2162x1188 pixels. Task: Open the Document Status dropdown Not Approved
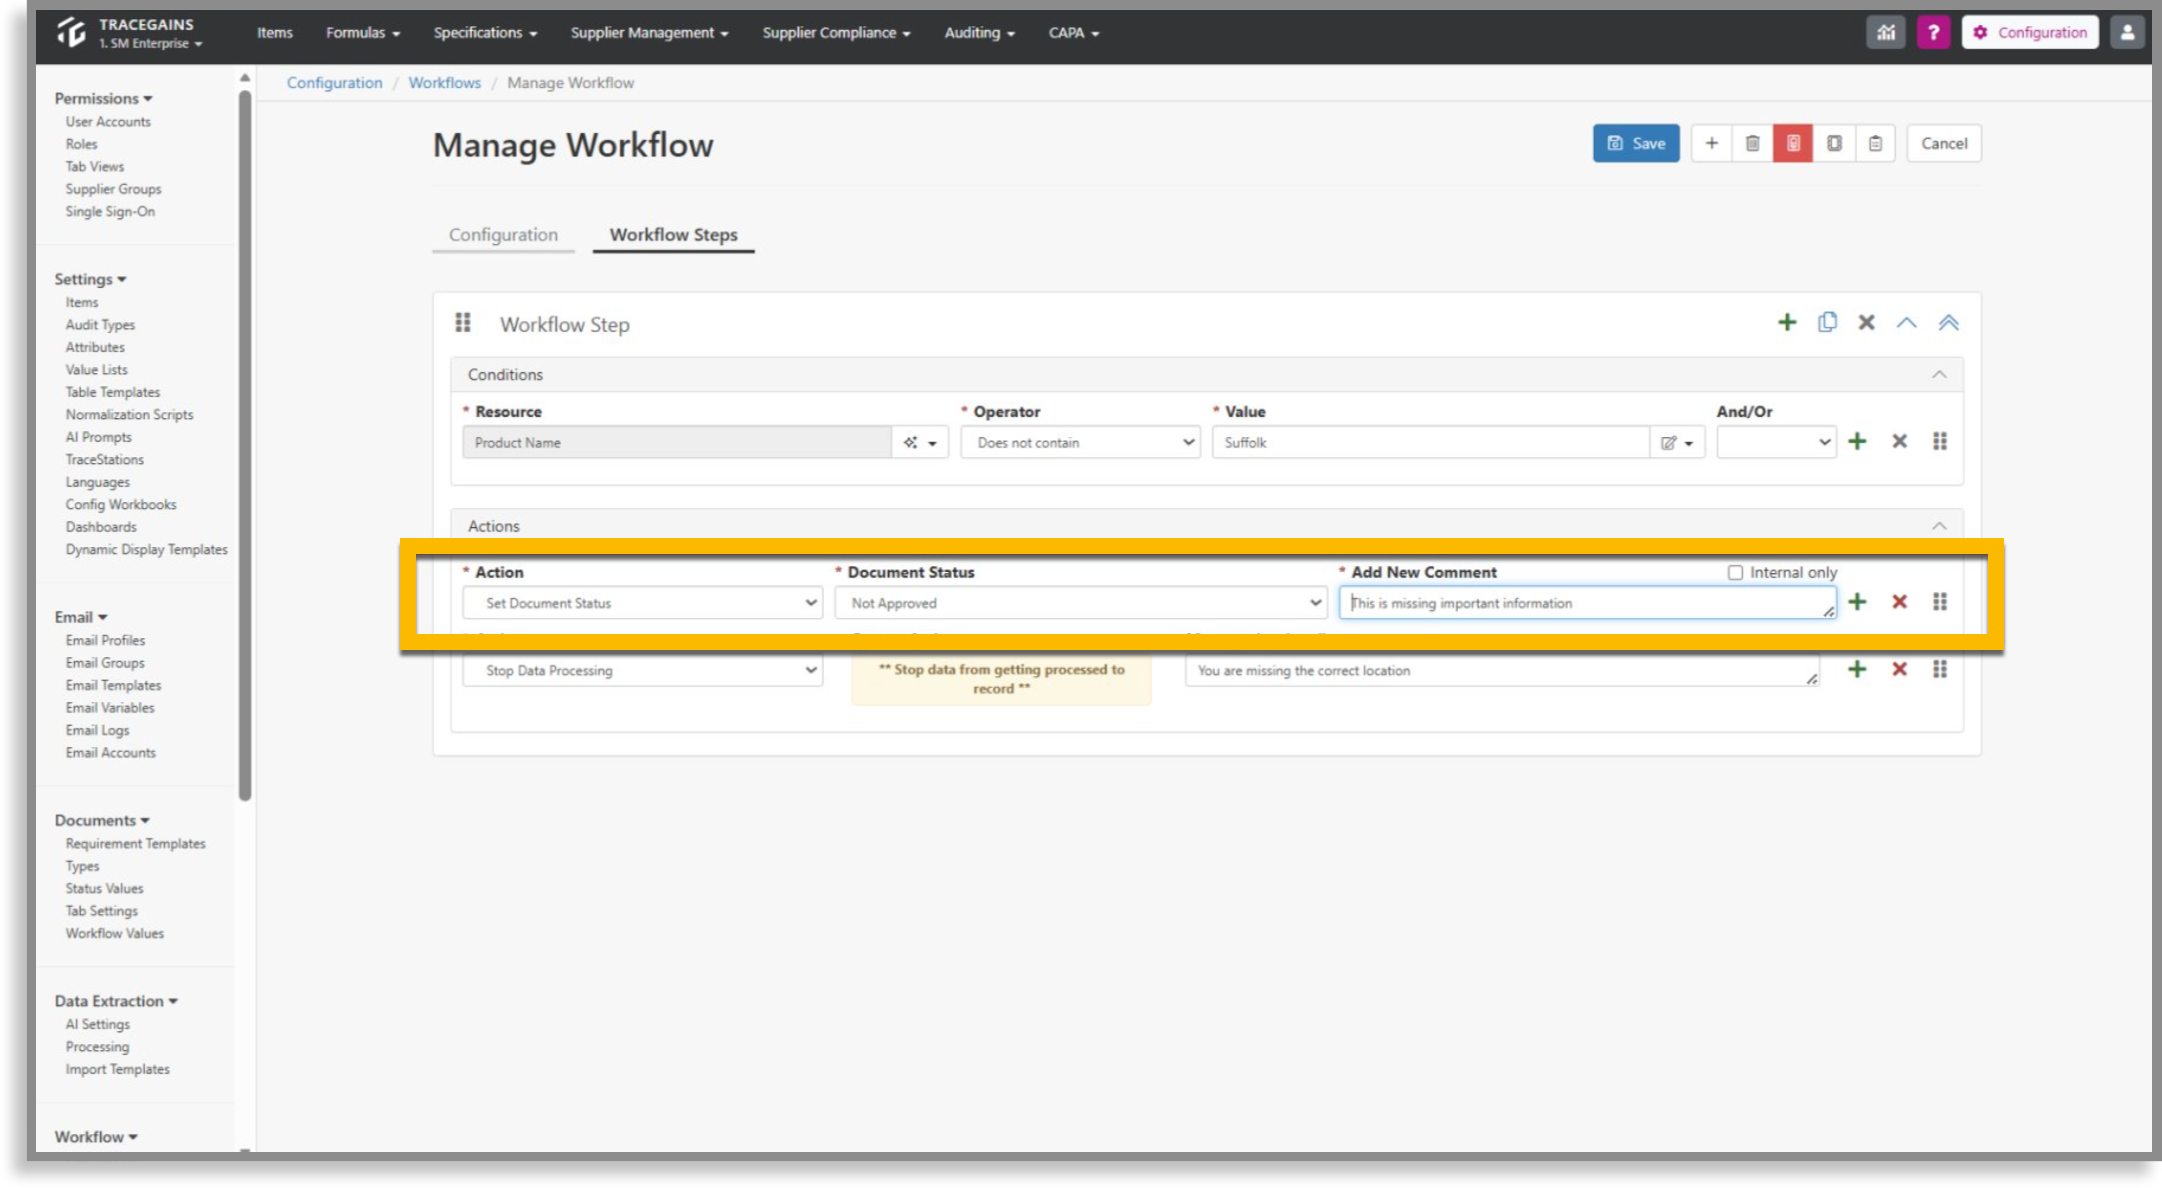[x=1081, y=603]
